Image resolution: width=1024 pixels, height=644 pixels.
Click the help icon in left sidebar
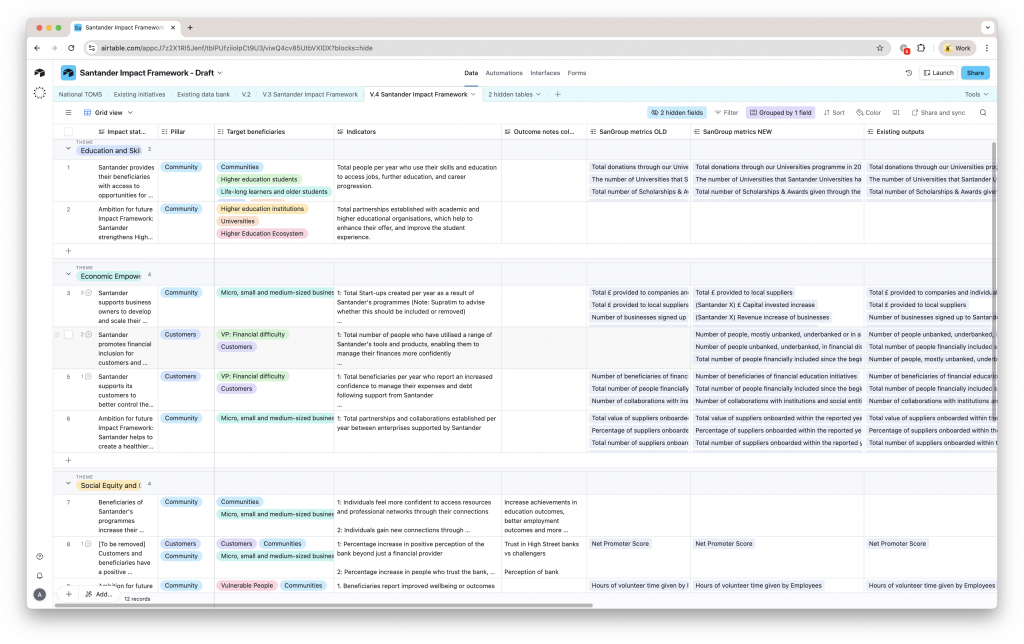click(x=39, y=556)
